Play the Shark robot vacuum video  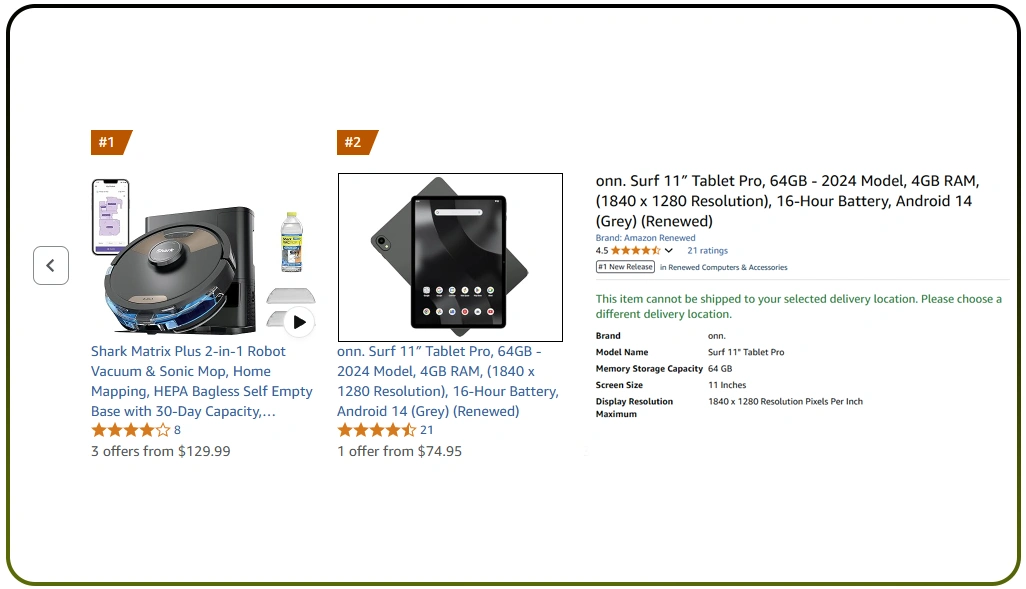[x=299, y=322]
